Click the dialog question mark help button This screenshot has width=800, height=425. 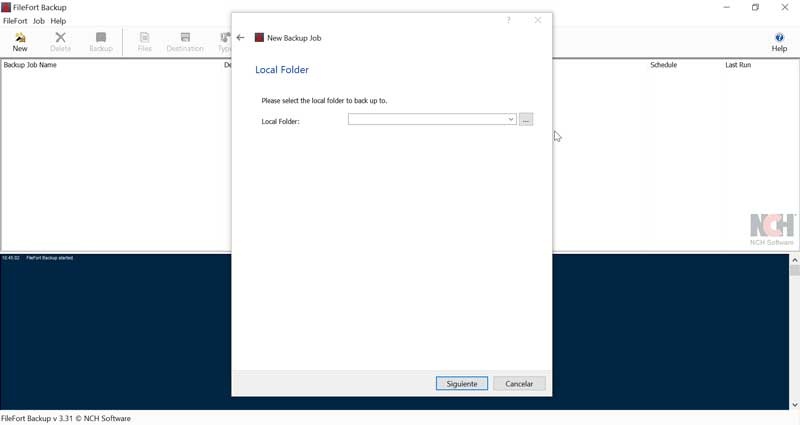pyautogui.click(x=508, y=20)
